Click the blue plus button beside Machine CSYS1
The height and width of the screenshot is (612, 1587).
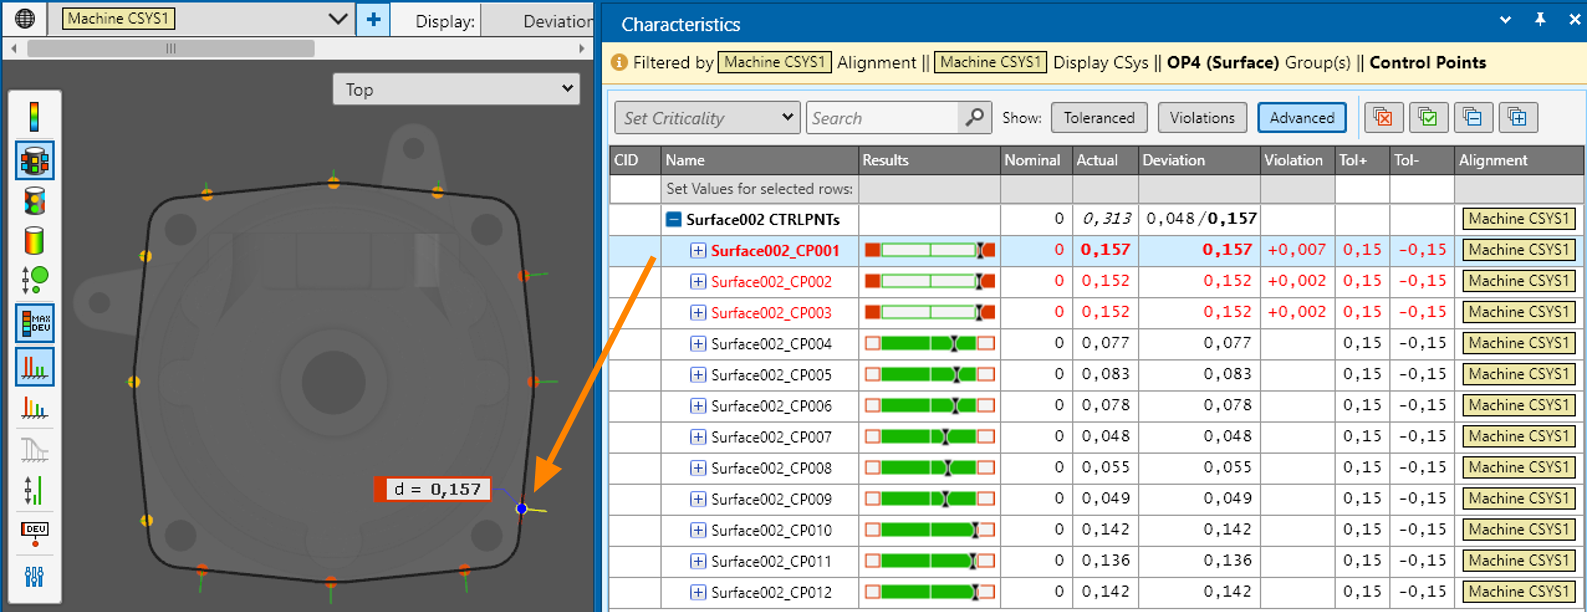point(373,19)
